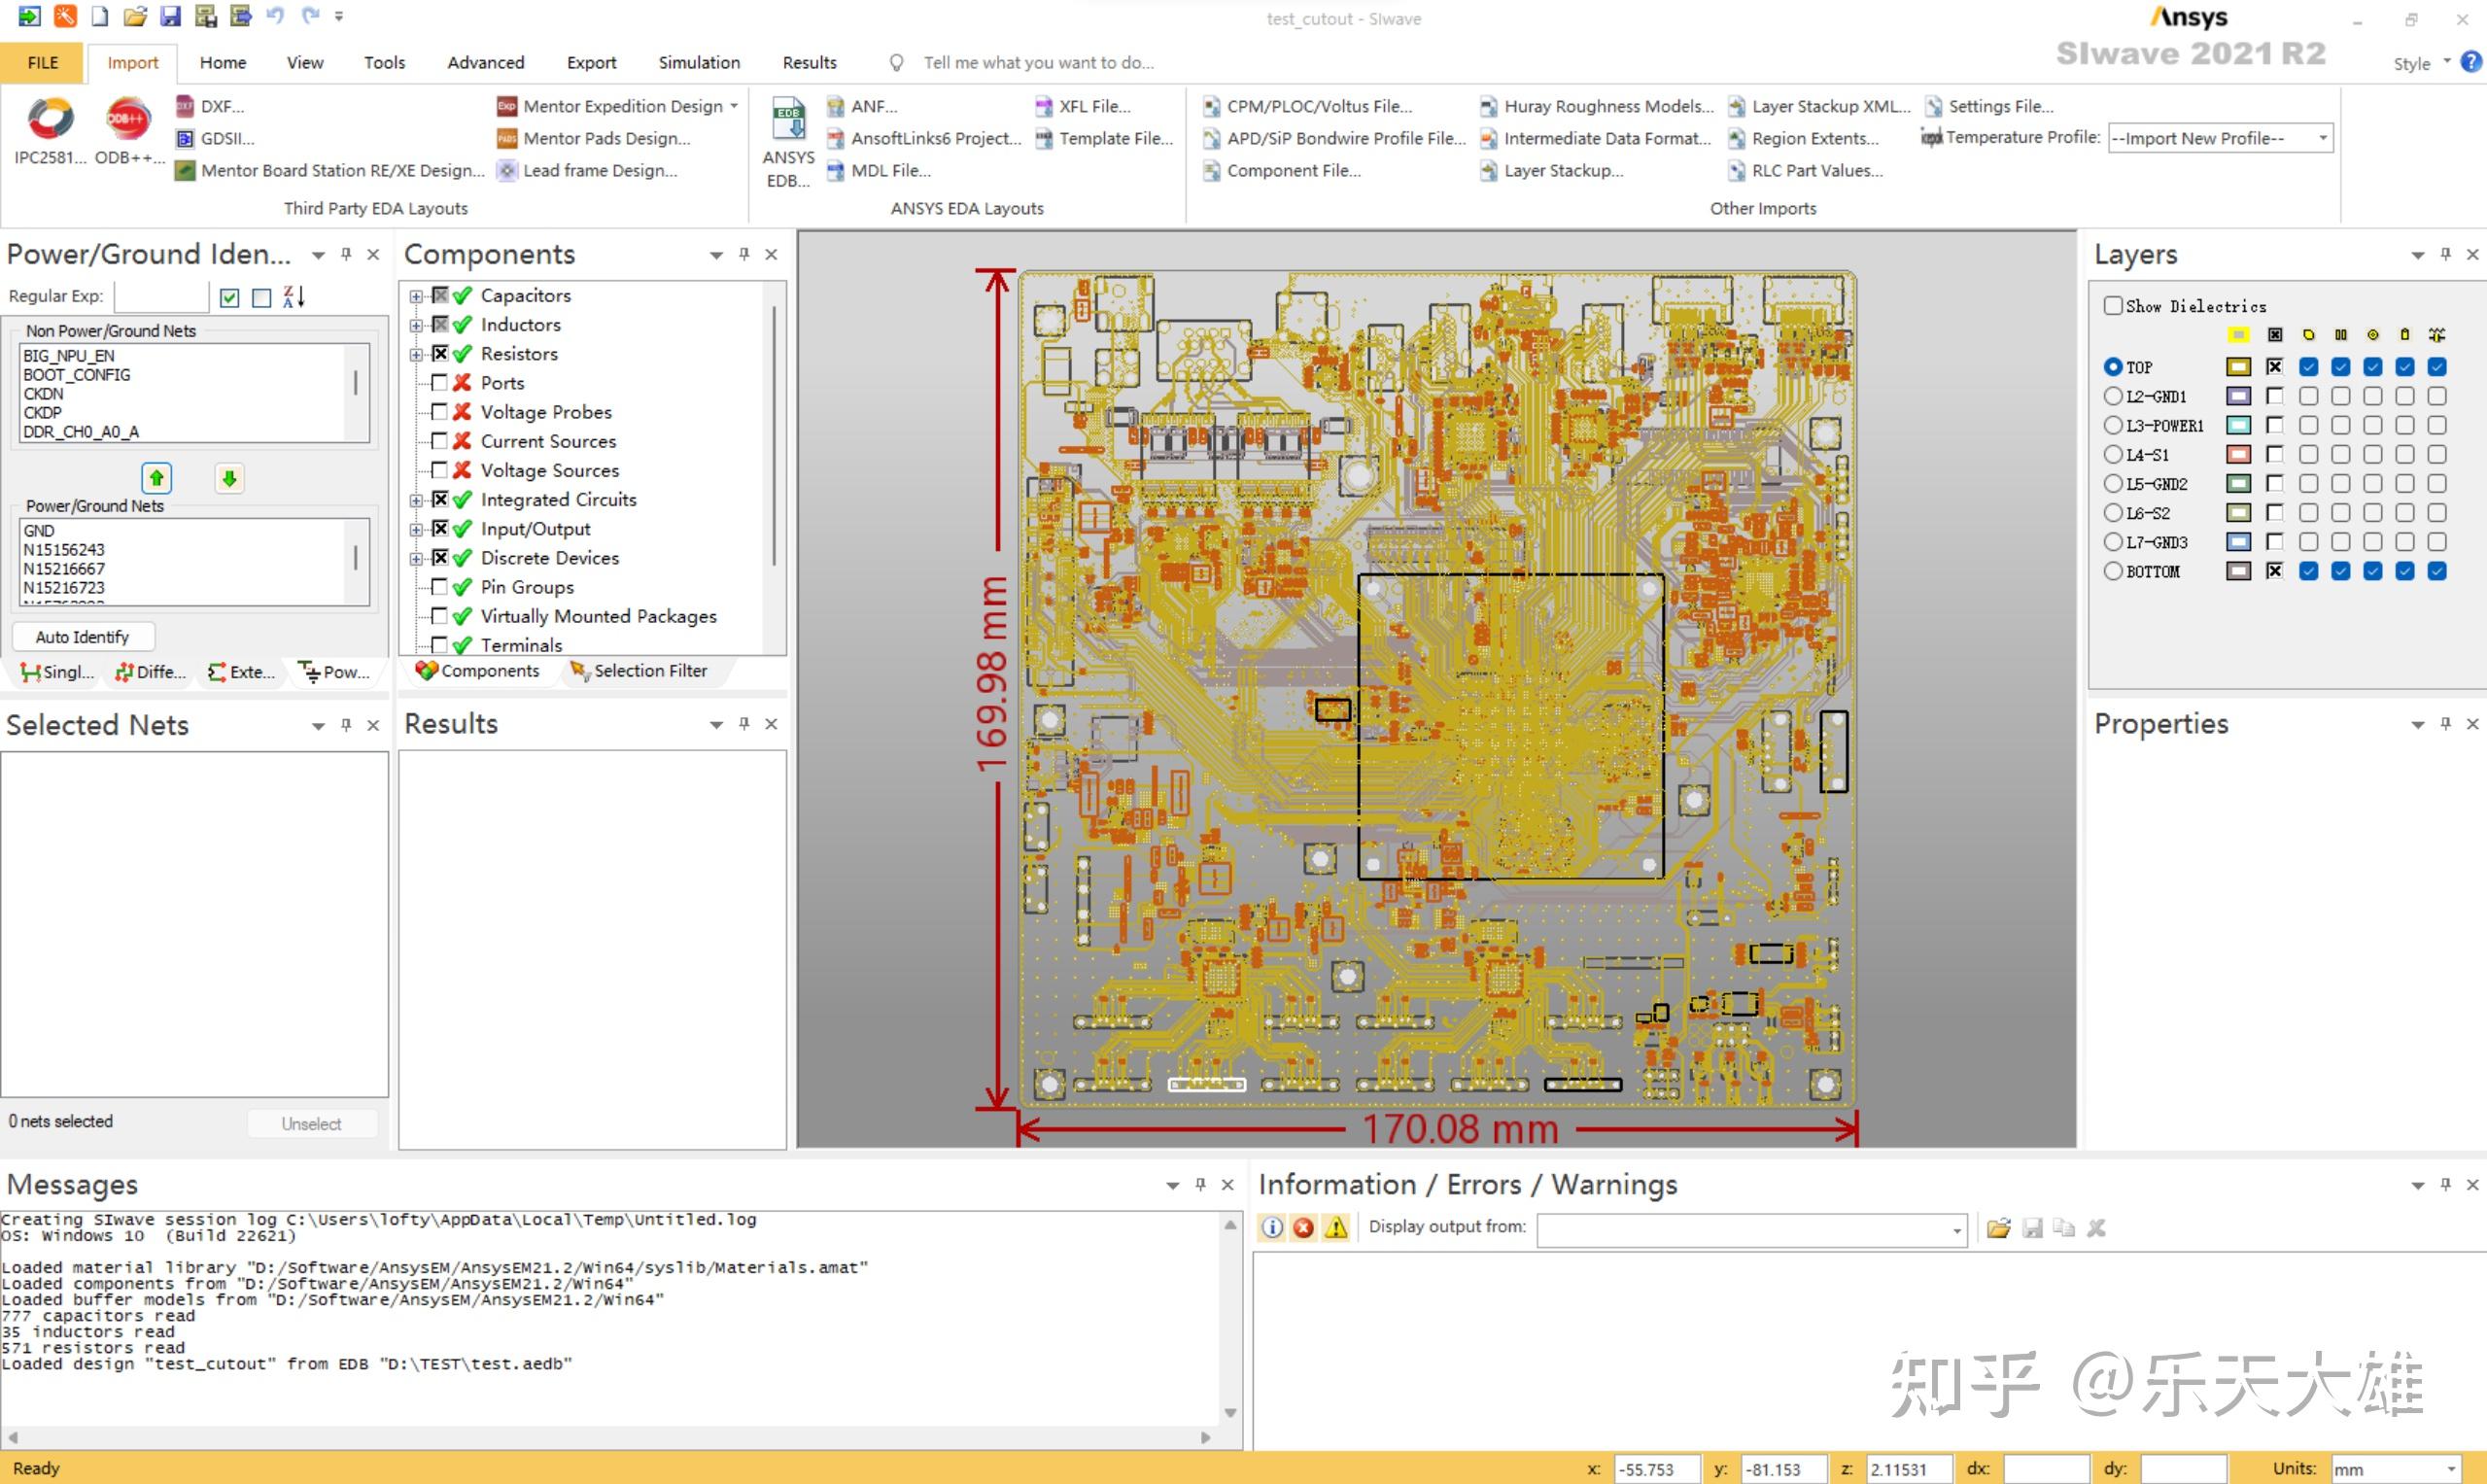2487x1484 pixels.
Task: Toggle the errors filter red icon
Action: 1303,1228
